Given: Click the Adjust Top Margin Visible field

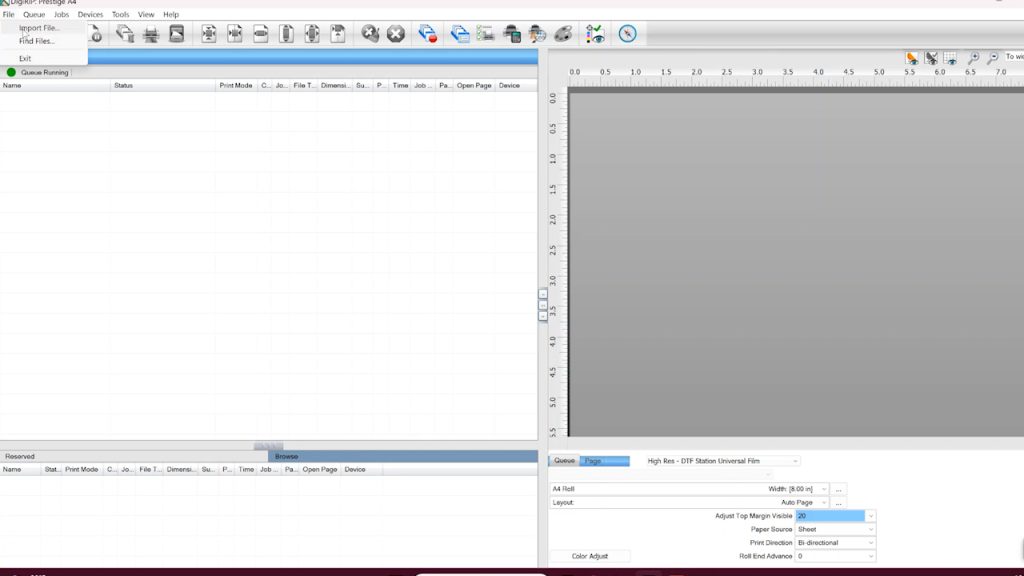Looking at the screenshot, I should click(x=829, y=516).
